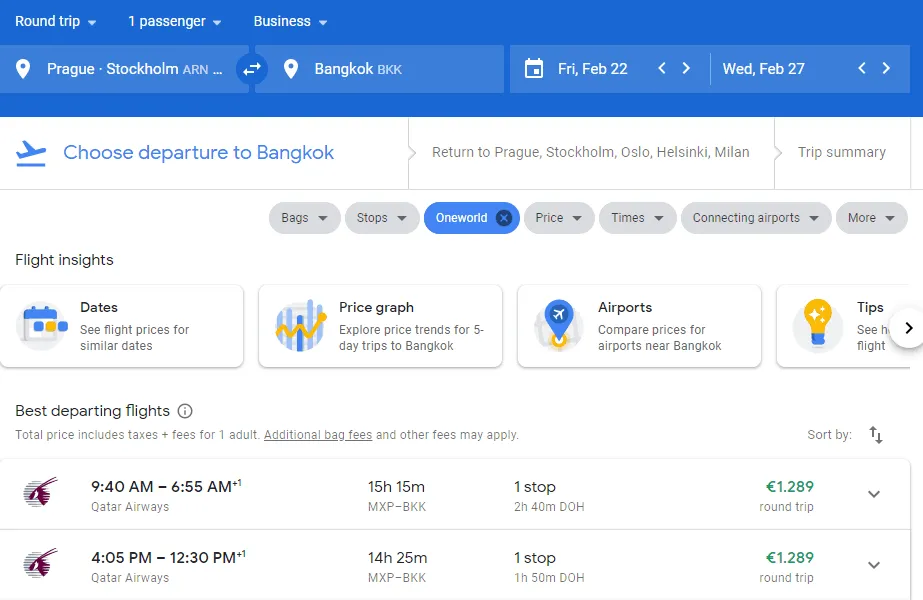Open the Stops filter

click(x=382, y=218)
